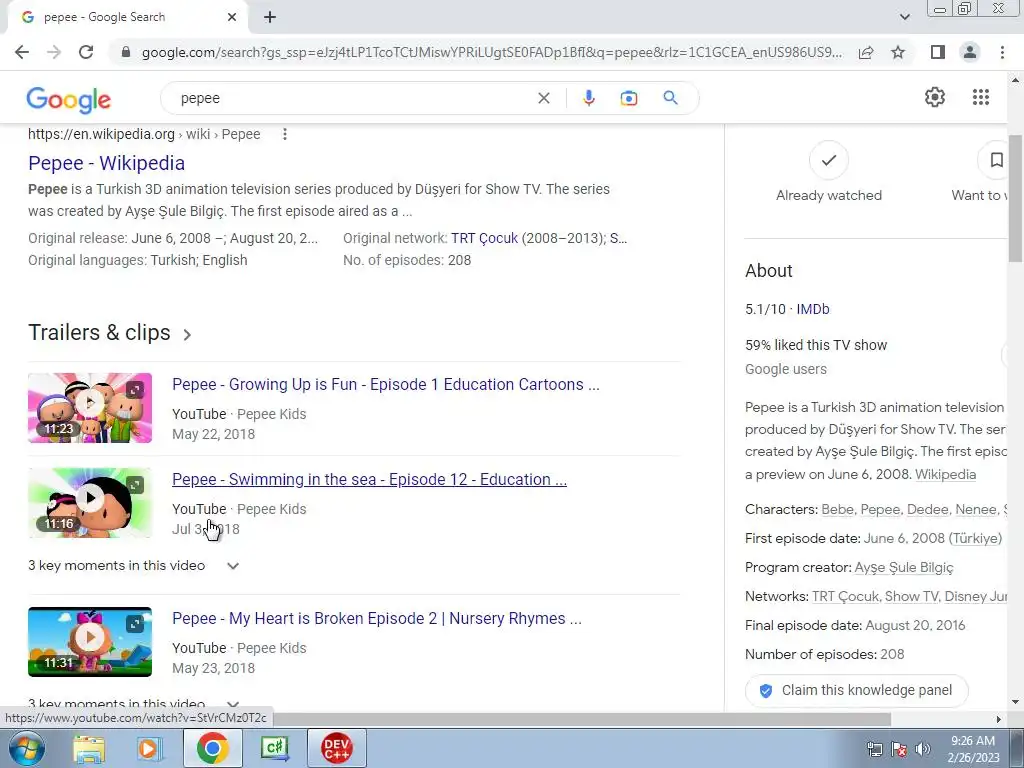Open Dev-C++ from the taskbar
The height and width of the screenshot is (768, 1024).
(x=336, y=748)
